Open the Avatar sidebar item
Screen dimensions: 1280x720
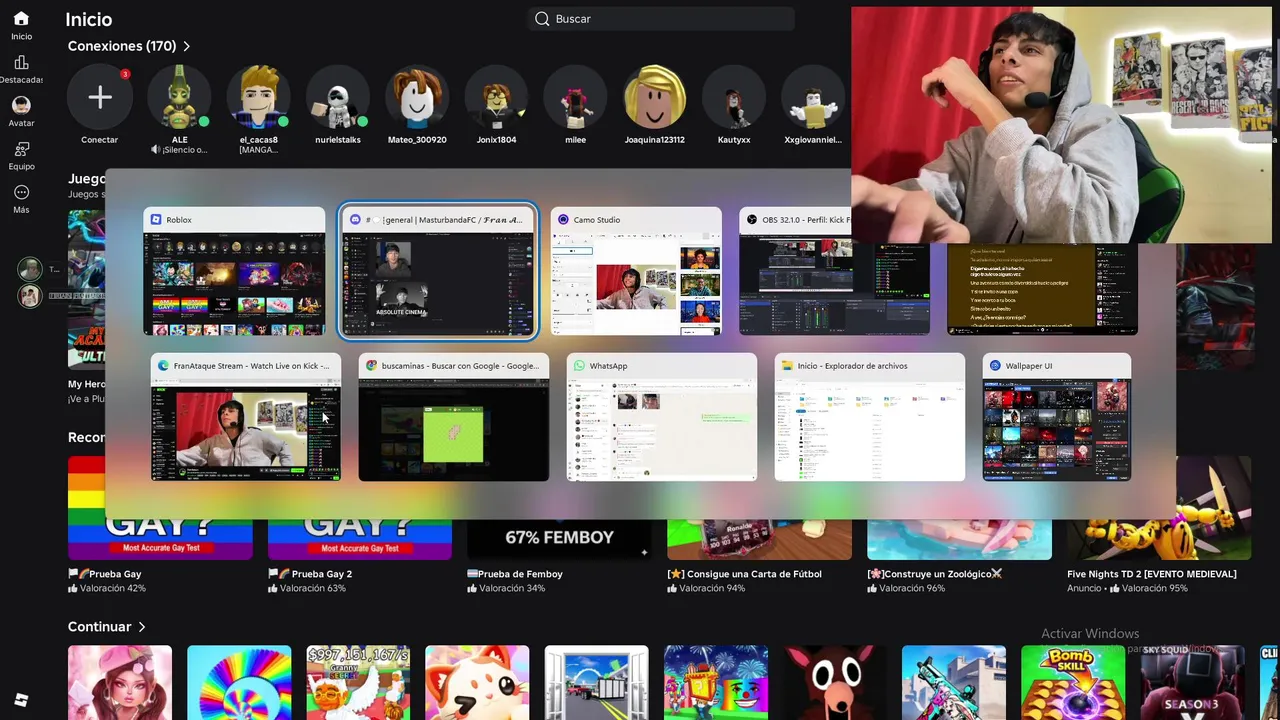coord(21,111)
